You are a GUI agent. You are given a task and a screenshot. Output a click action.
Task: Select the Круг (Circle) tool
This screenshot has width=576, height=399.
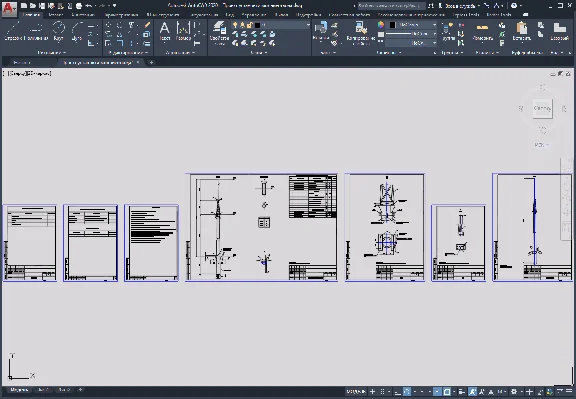(58, 31)
